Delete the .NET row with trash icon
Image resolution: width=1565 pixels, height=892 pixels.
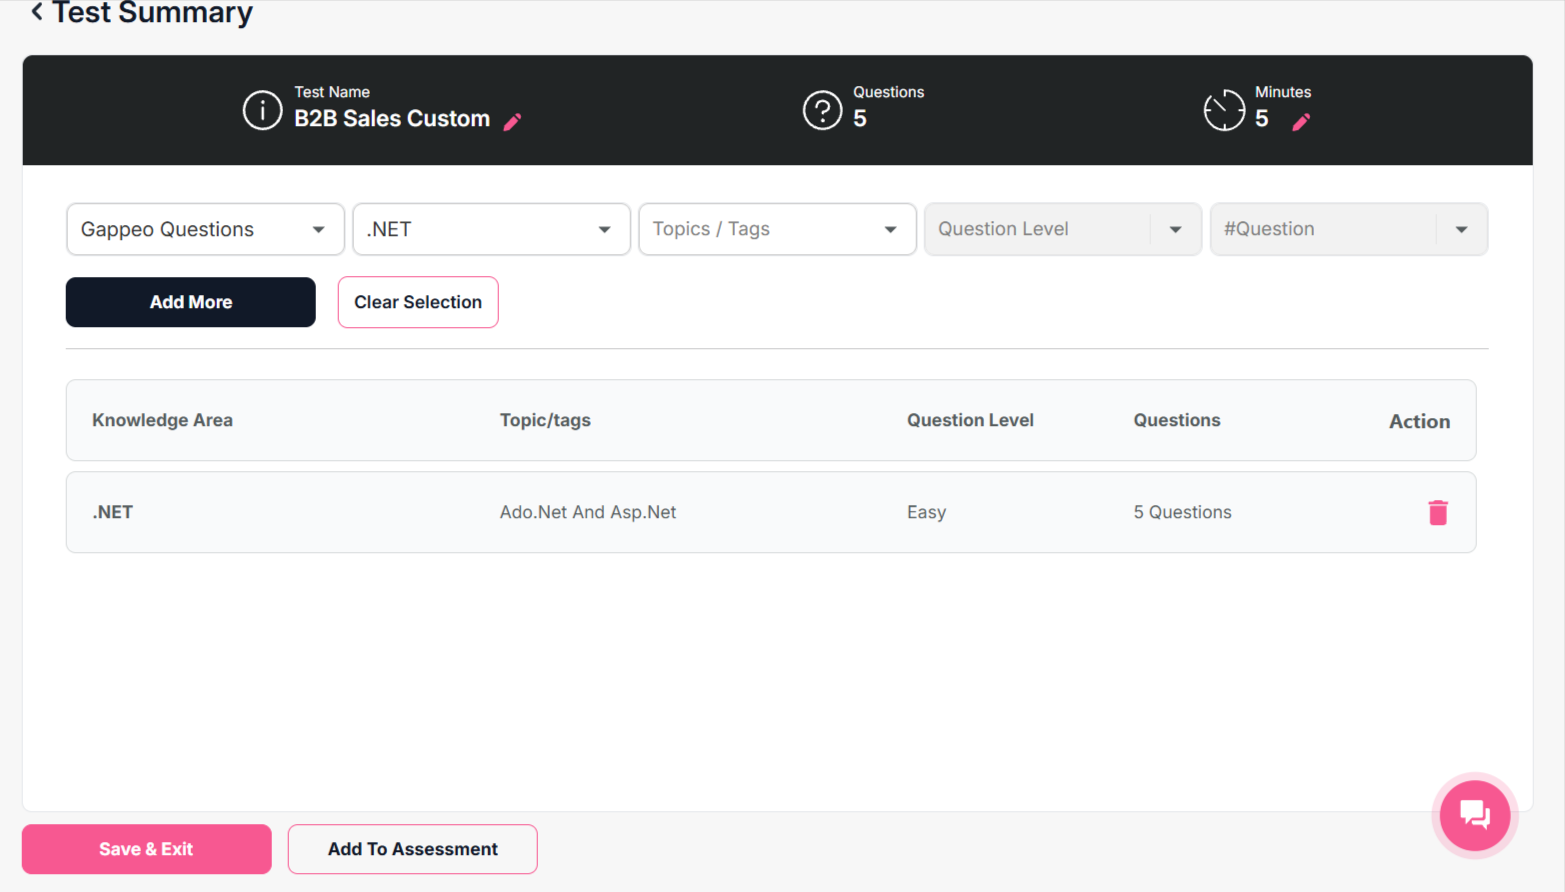point(1437,512)
